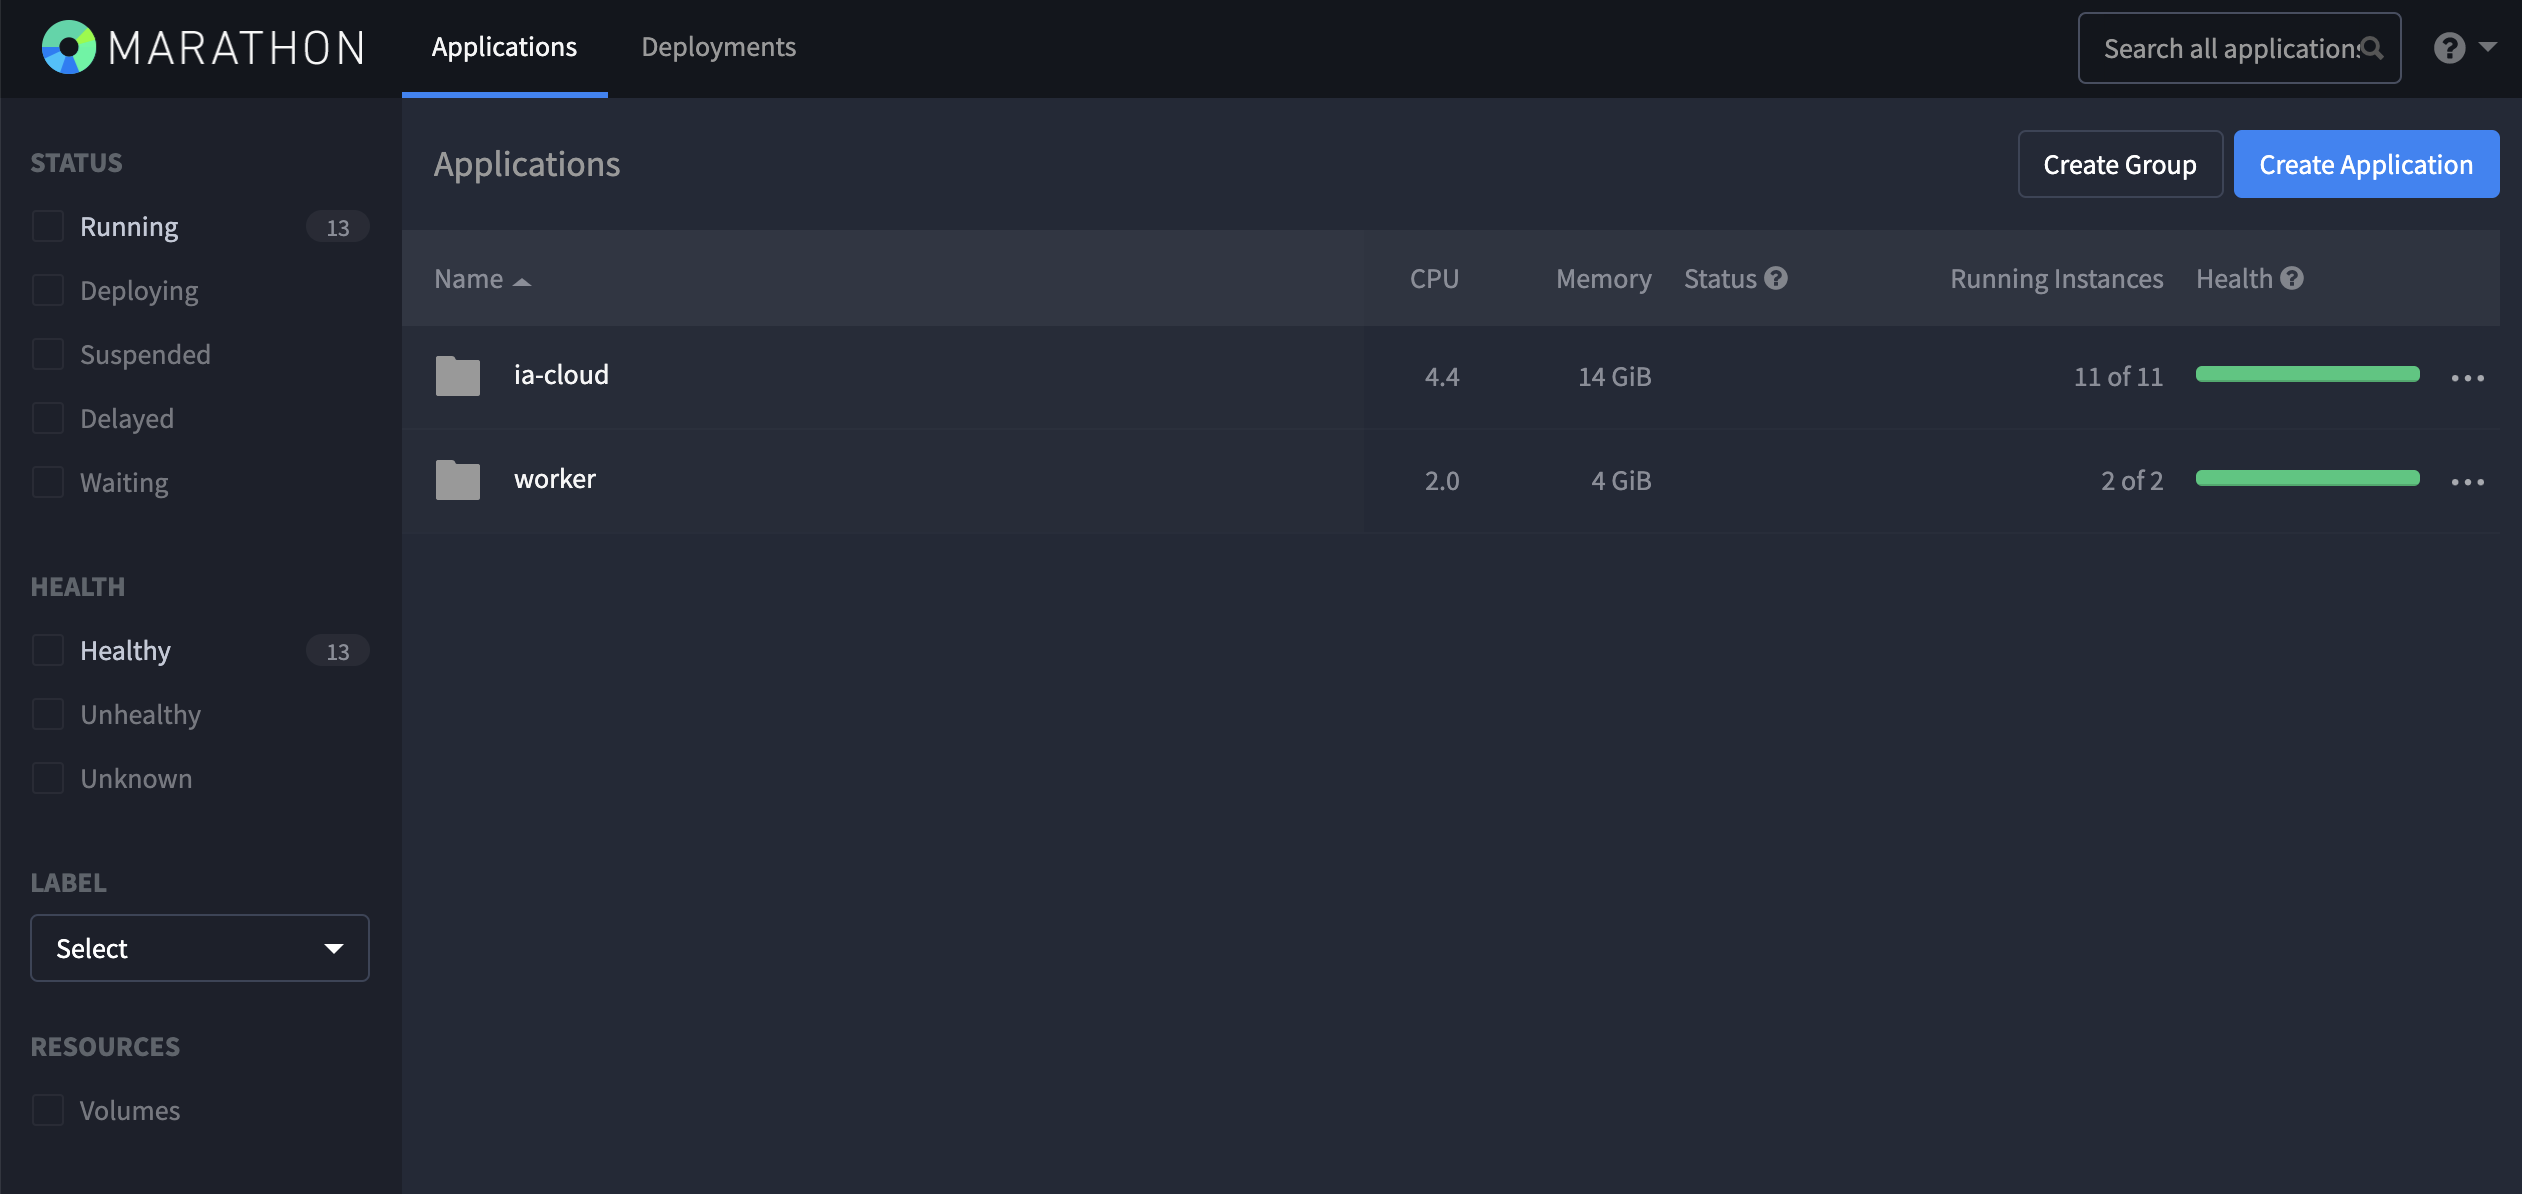
Task: Sort by the Health column header
Action: tap(2234, 279)
